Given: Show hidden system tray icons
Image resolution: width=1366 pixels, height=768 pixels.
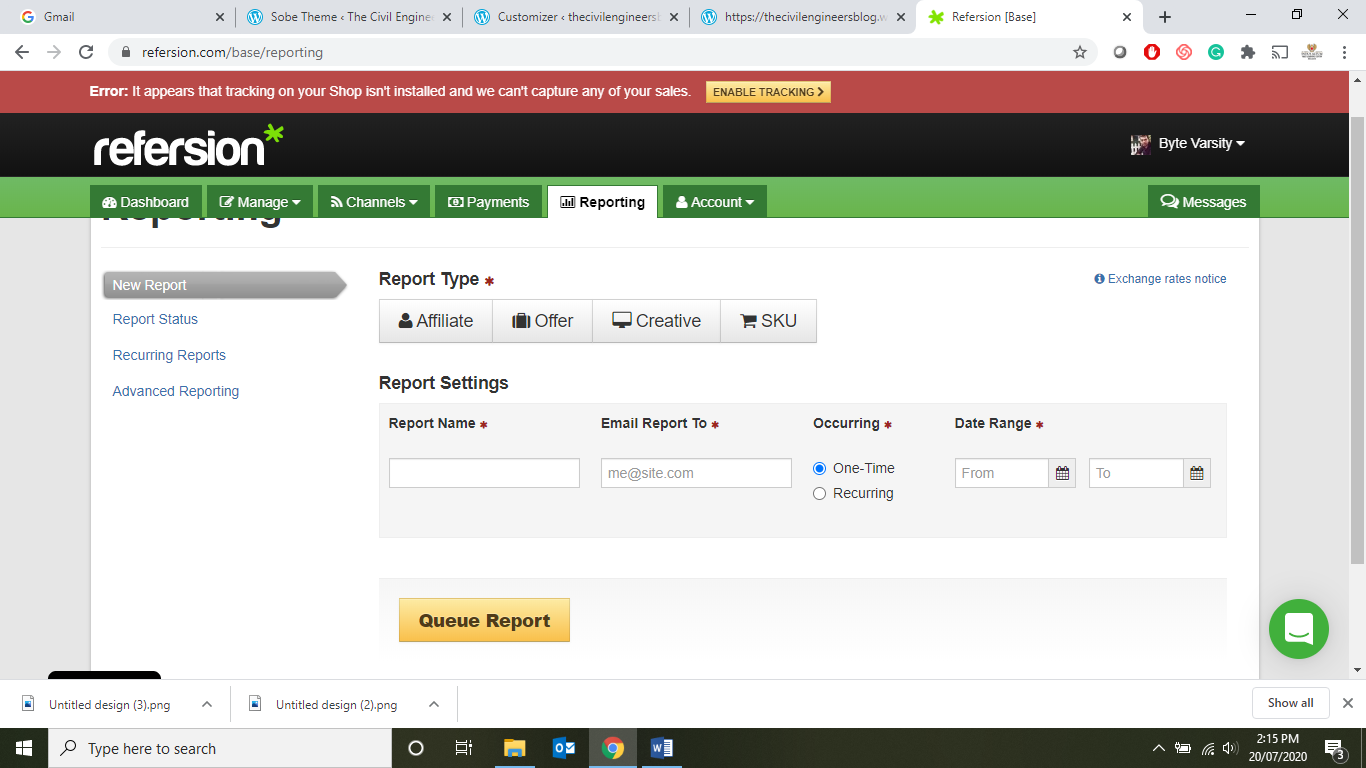Looking at the screenshot, I should tap(1158, 748).
